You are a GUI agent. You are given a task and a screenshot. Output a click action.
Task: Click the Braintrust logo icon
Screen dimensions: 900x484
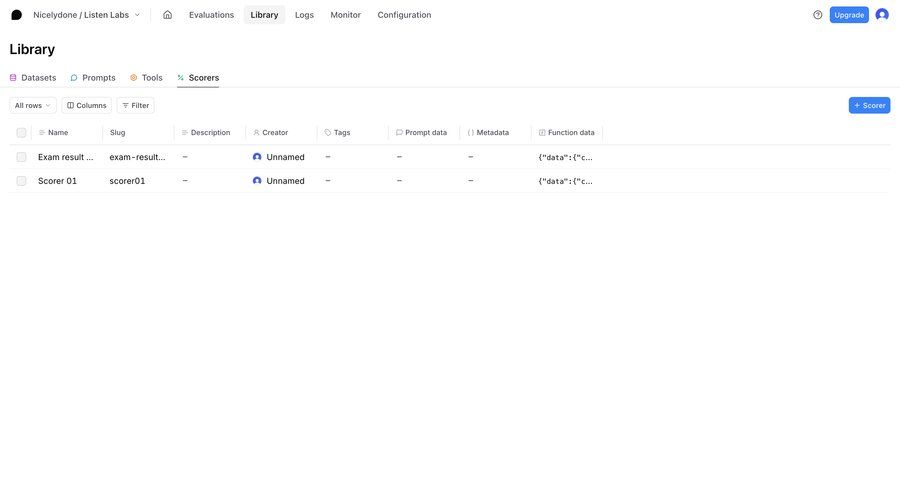(x=17, y=15)
